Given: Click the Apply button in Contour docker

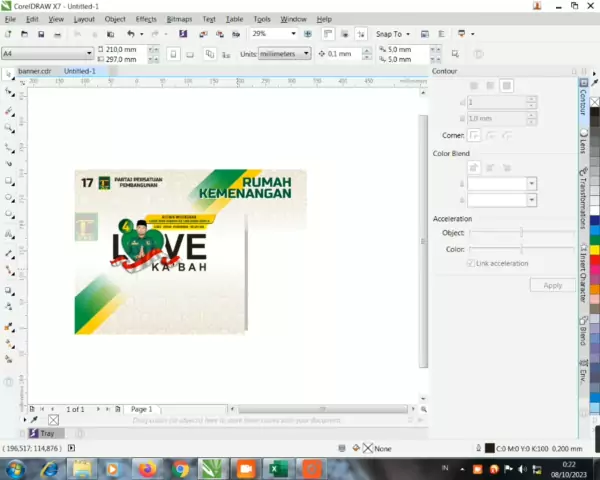Looking at the screenshot, I should [x=552, y=285].
